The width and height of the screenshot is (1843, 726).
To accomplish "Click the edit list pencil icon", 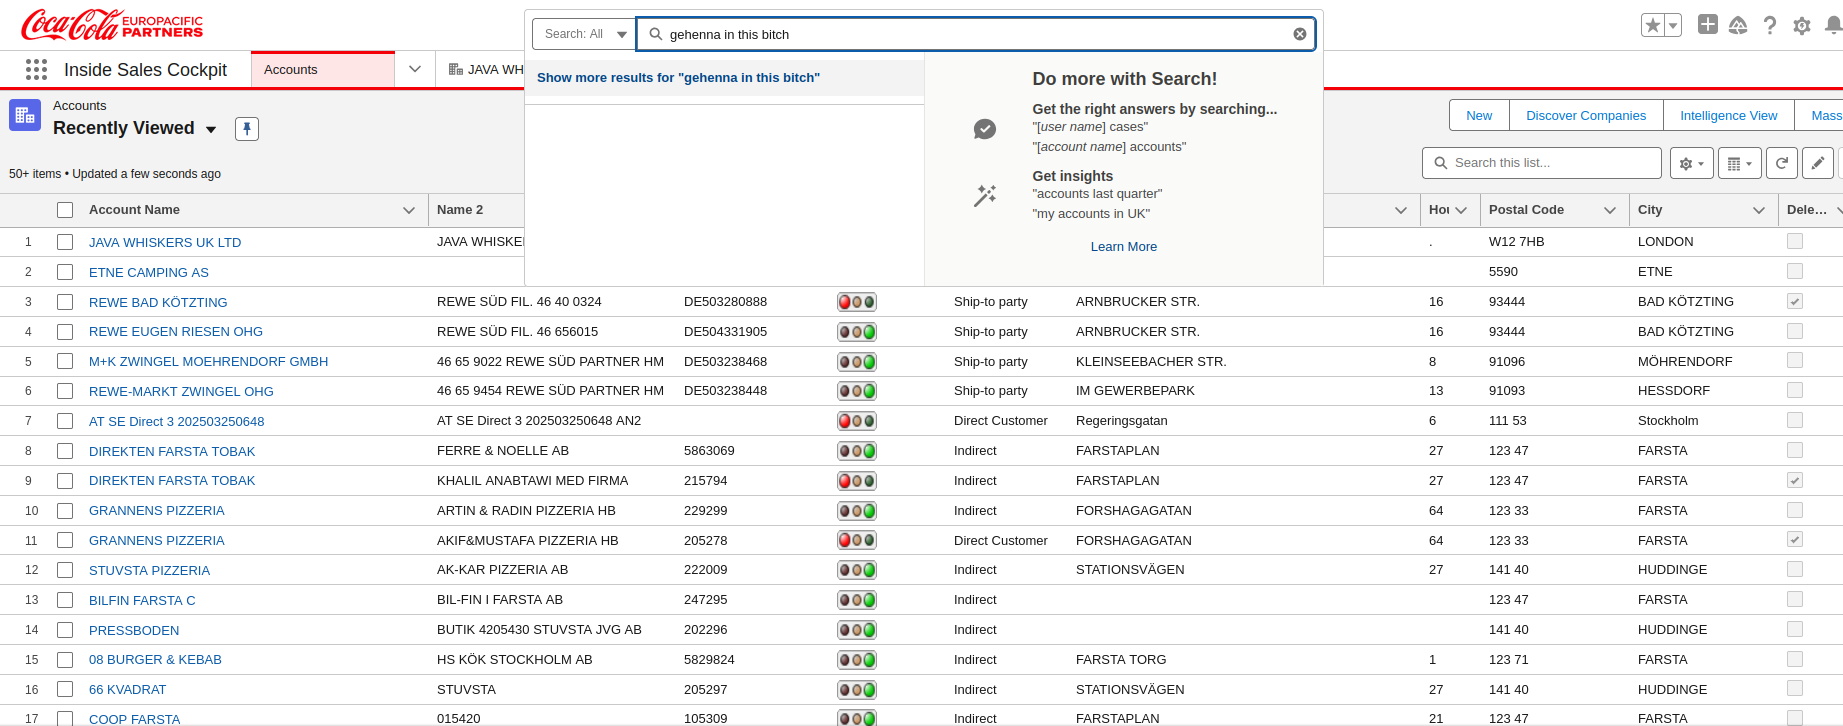I will (1818, 163).
